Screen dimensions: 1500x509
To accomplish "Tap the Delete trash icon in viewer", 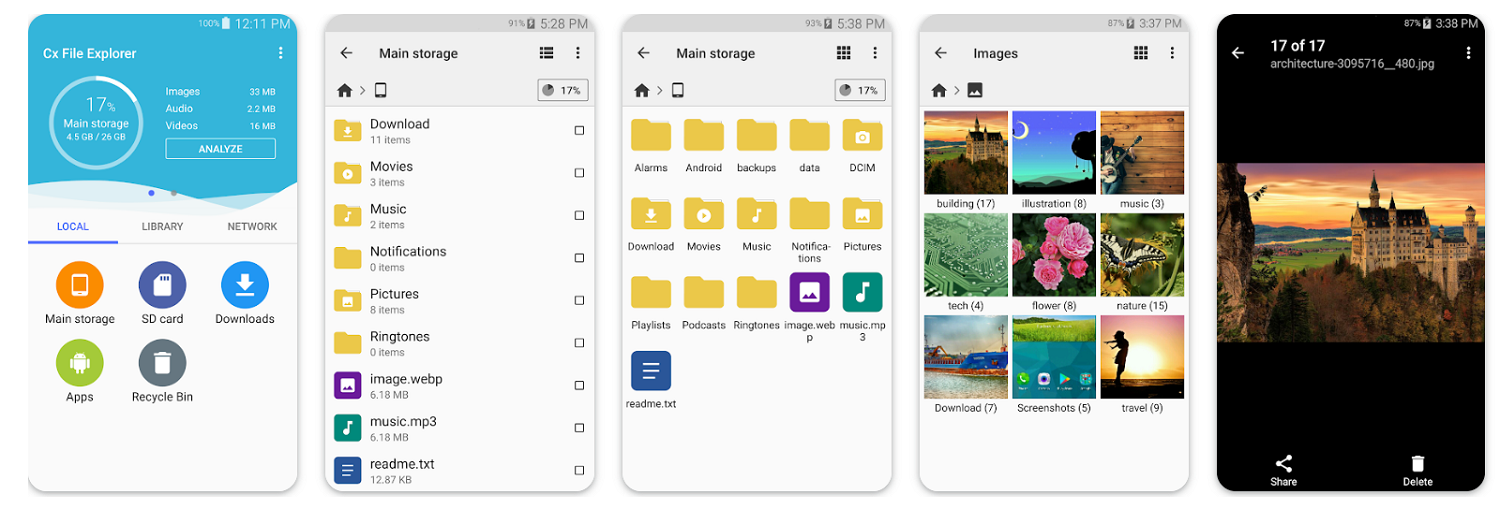I will (1417, 464).
